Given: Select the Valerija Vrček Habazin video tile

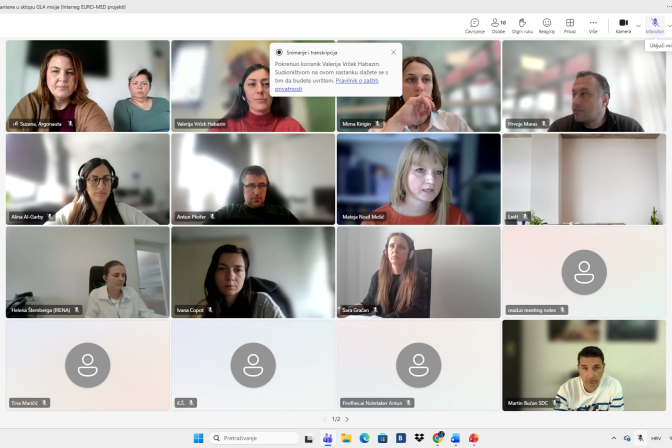Looking at the screenshot, I should point(253,86).
